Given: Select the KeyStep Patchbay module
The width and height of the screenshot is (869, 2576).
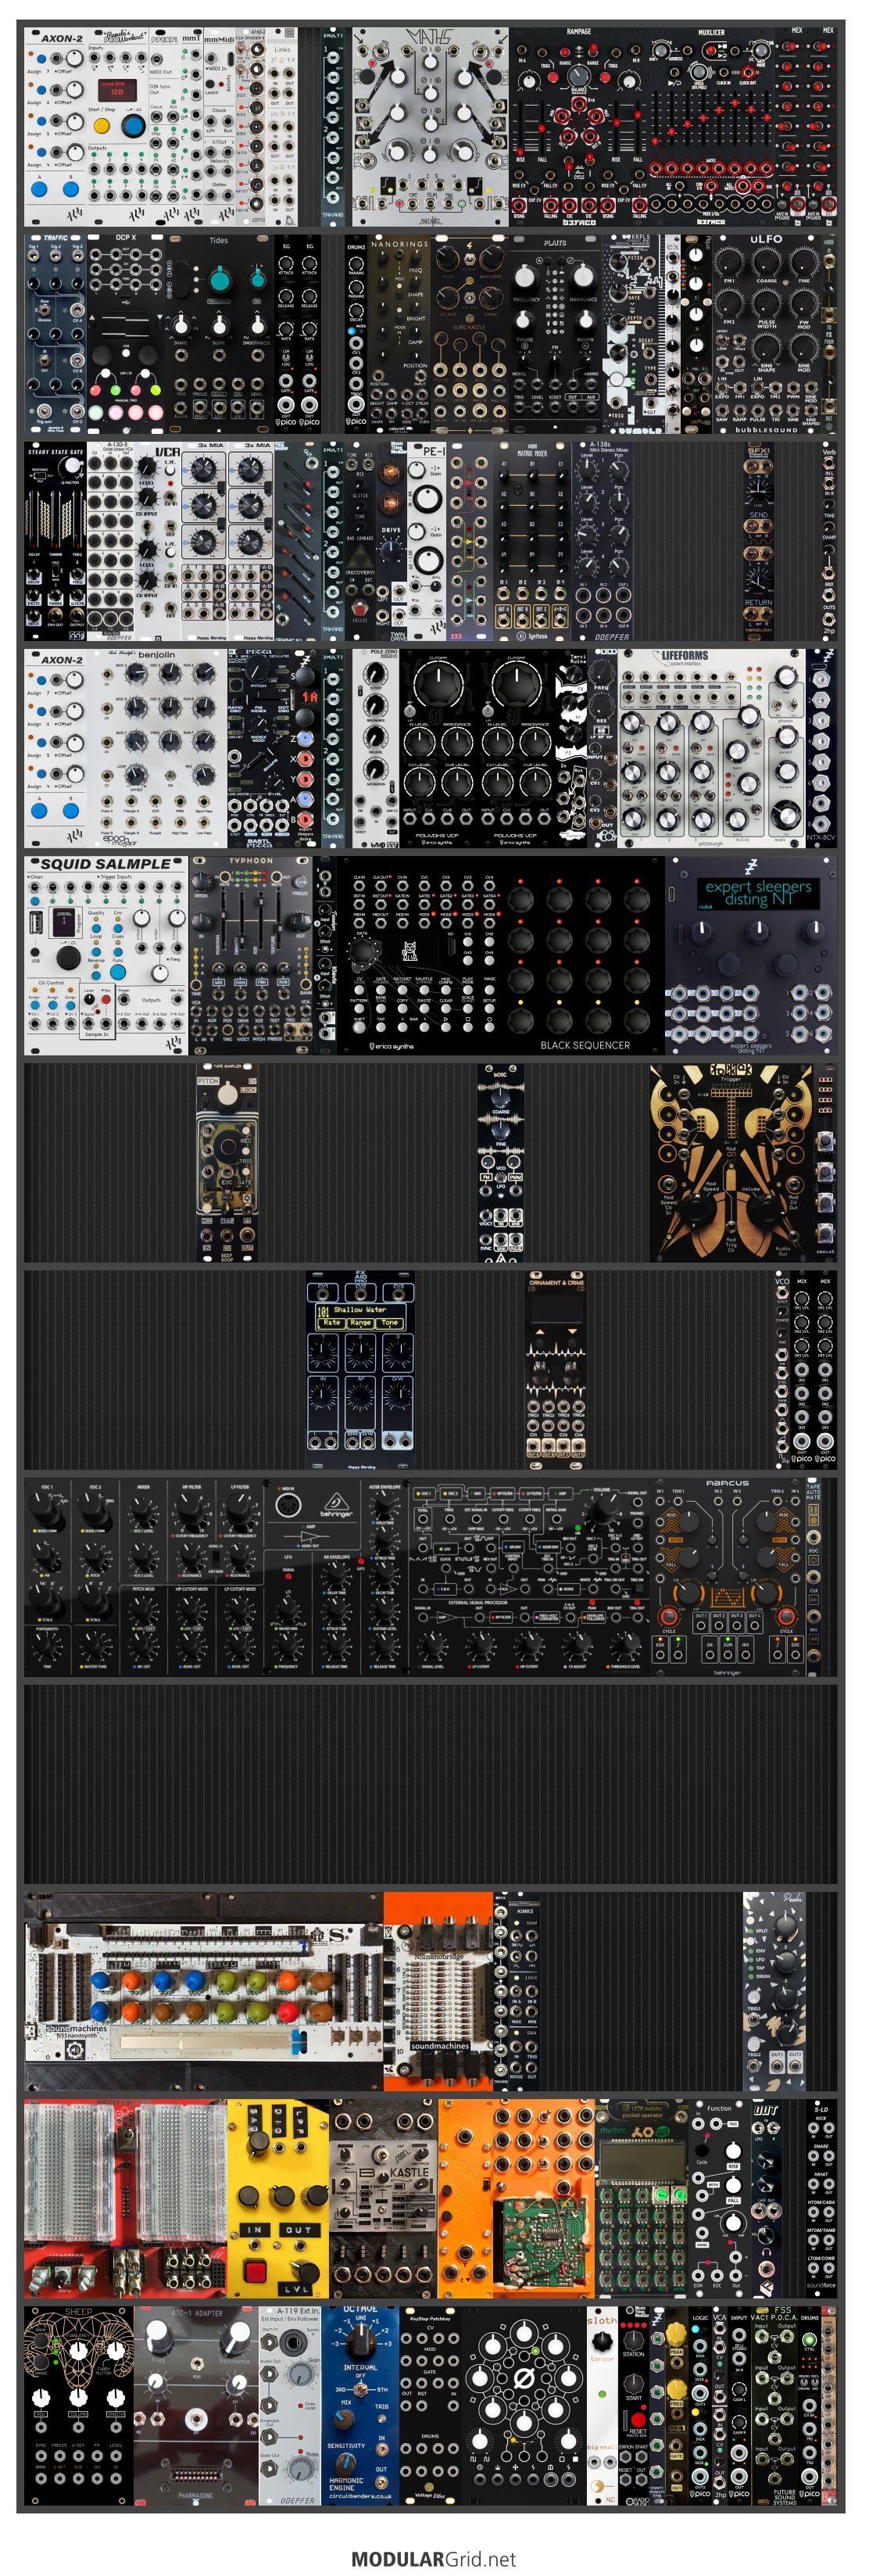Looking at the screenshot, I should click(x=430, y=2405).
